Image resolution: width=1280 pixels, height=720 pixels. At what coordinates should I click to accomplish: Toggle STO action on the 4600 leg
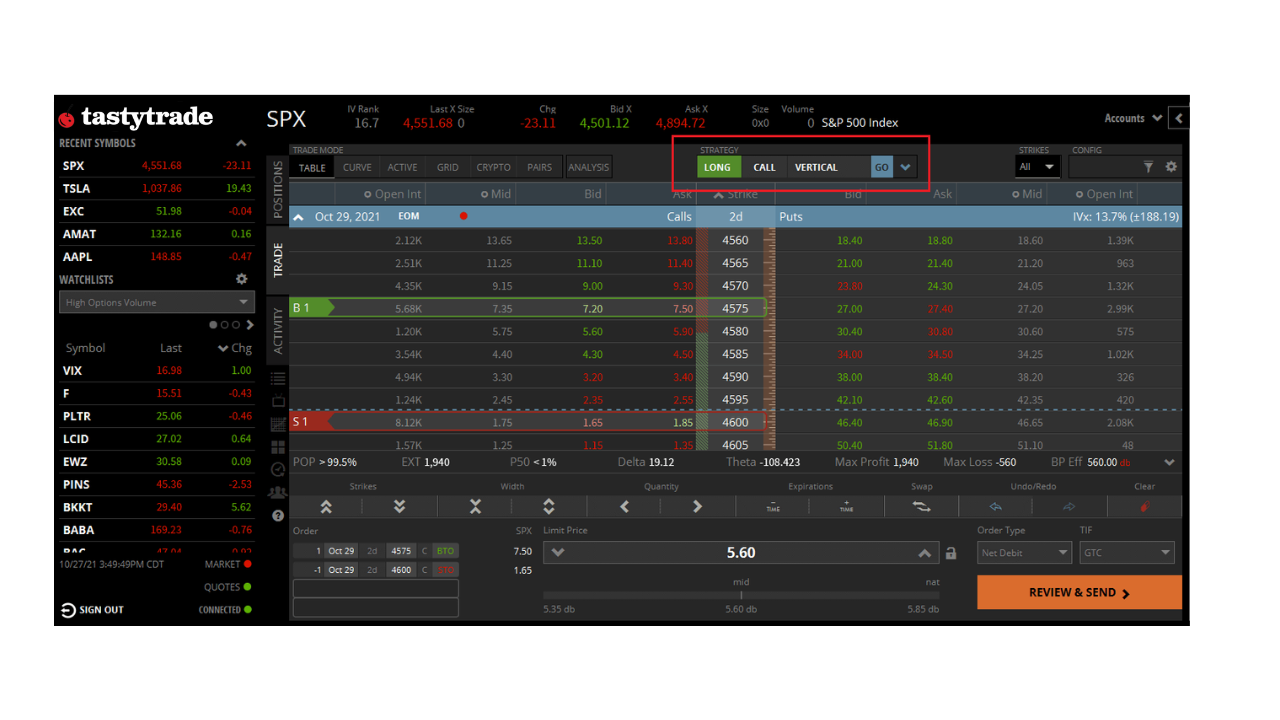[x=445, y=570]
